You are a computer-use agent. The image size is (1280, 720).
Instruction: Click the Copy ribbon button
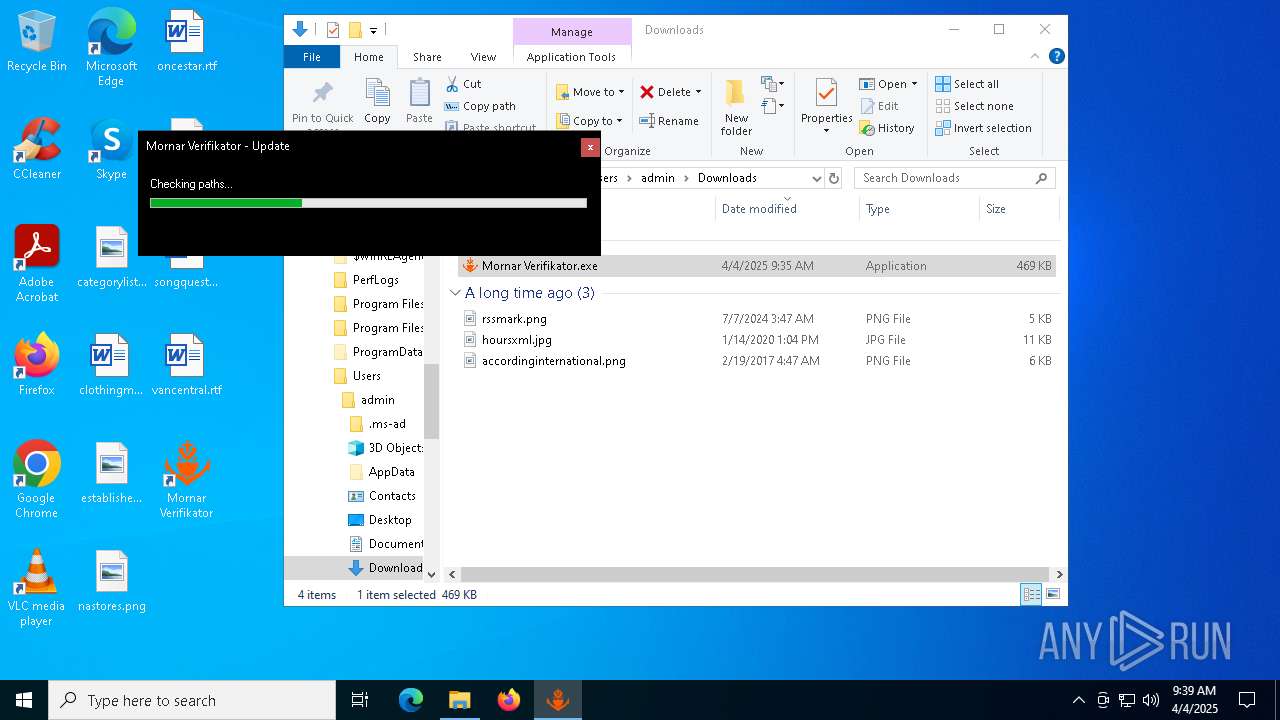(377, 102)
